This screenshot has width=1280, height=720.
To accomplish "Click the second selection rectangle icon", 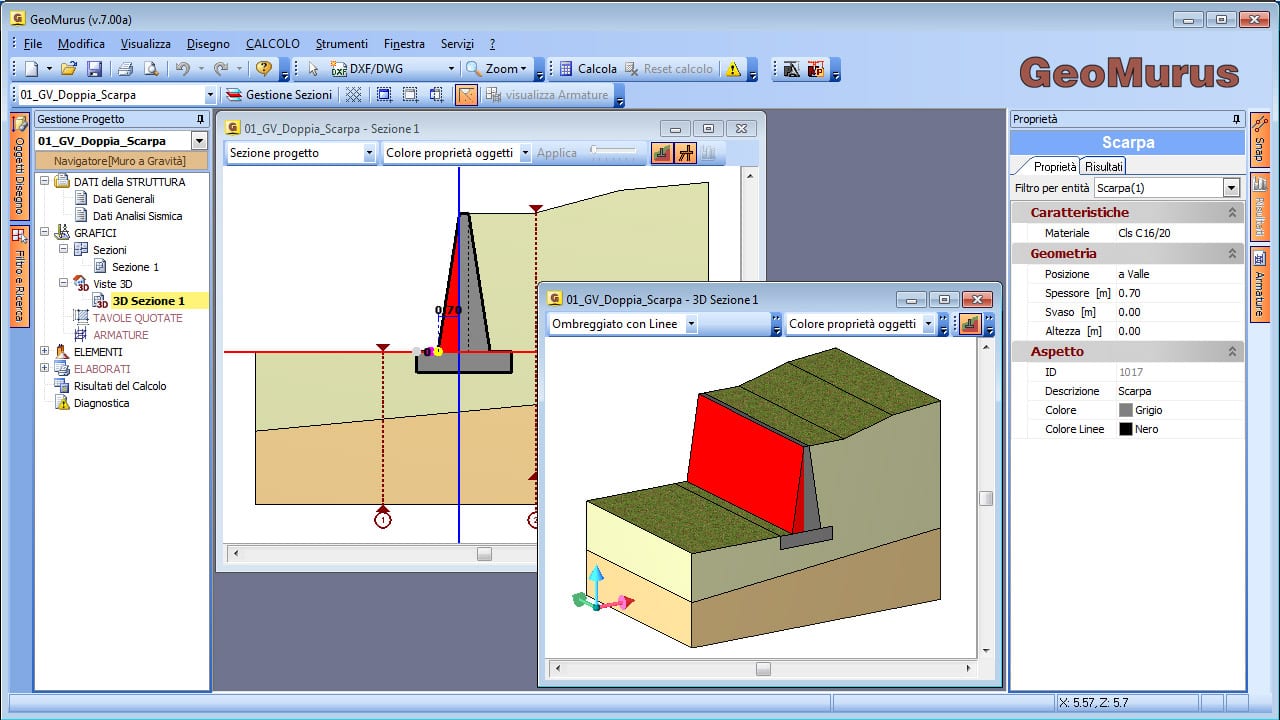I will pyautogui.click(x=410, y=95).
